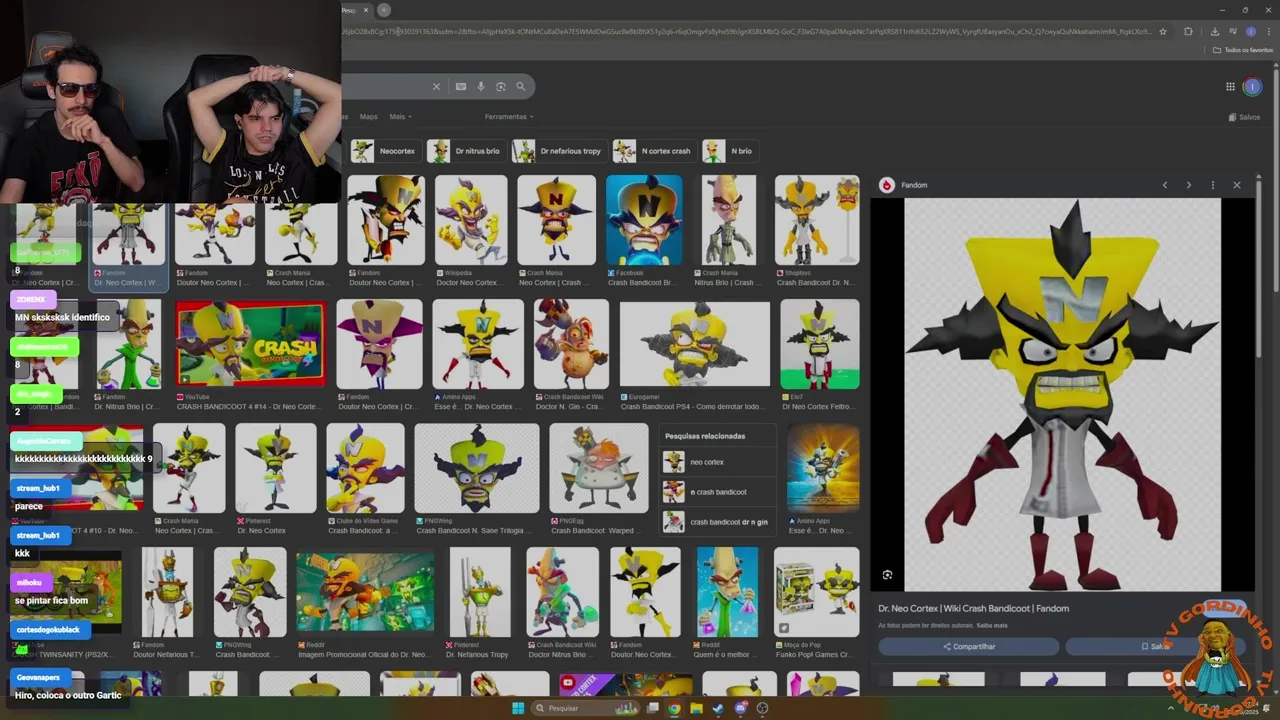The width and height of the screenshot is (1280, 720).
Task: Open Chrome from the taskbar
Action: point(674,708)
